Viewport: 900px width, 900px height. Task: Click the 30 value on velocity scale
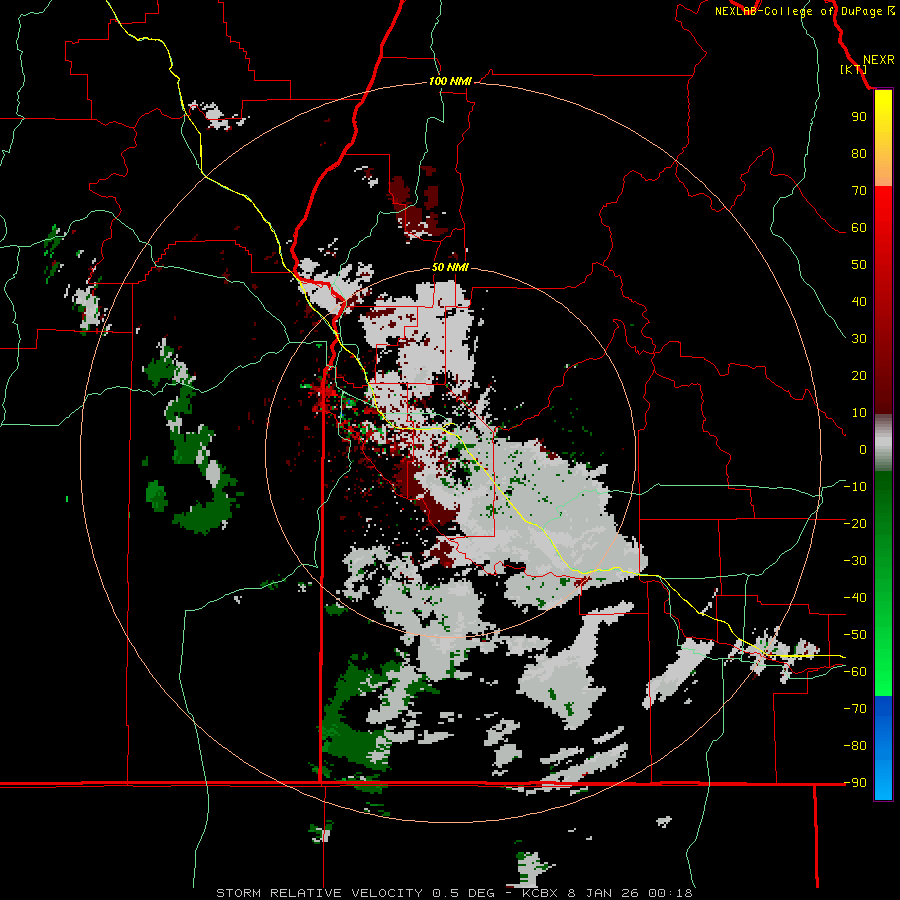point(859,339)
